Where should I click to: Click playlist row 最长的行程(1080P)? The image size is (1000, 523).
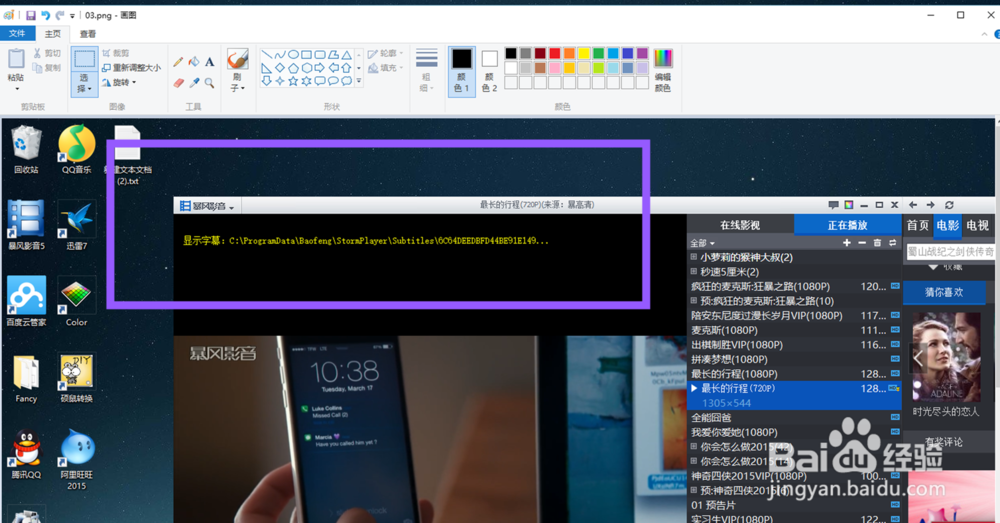[795, 374]
